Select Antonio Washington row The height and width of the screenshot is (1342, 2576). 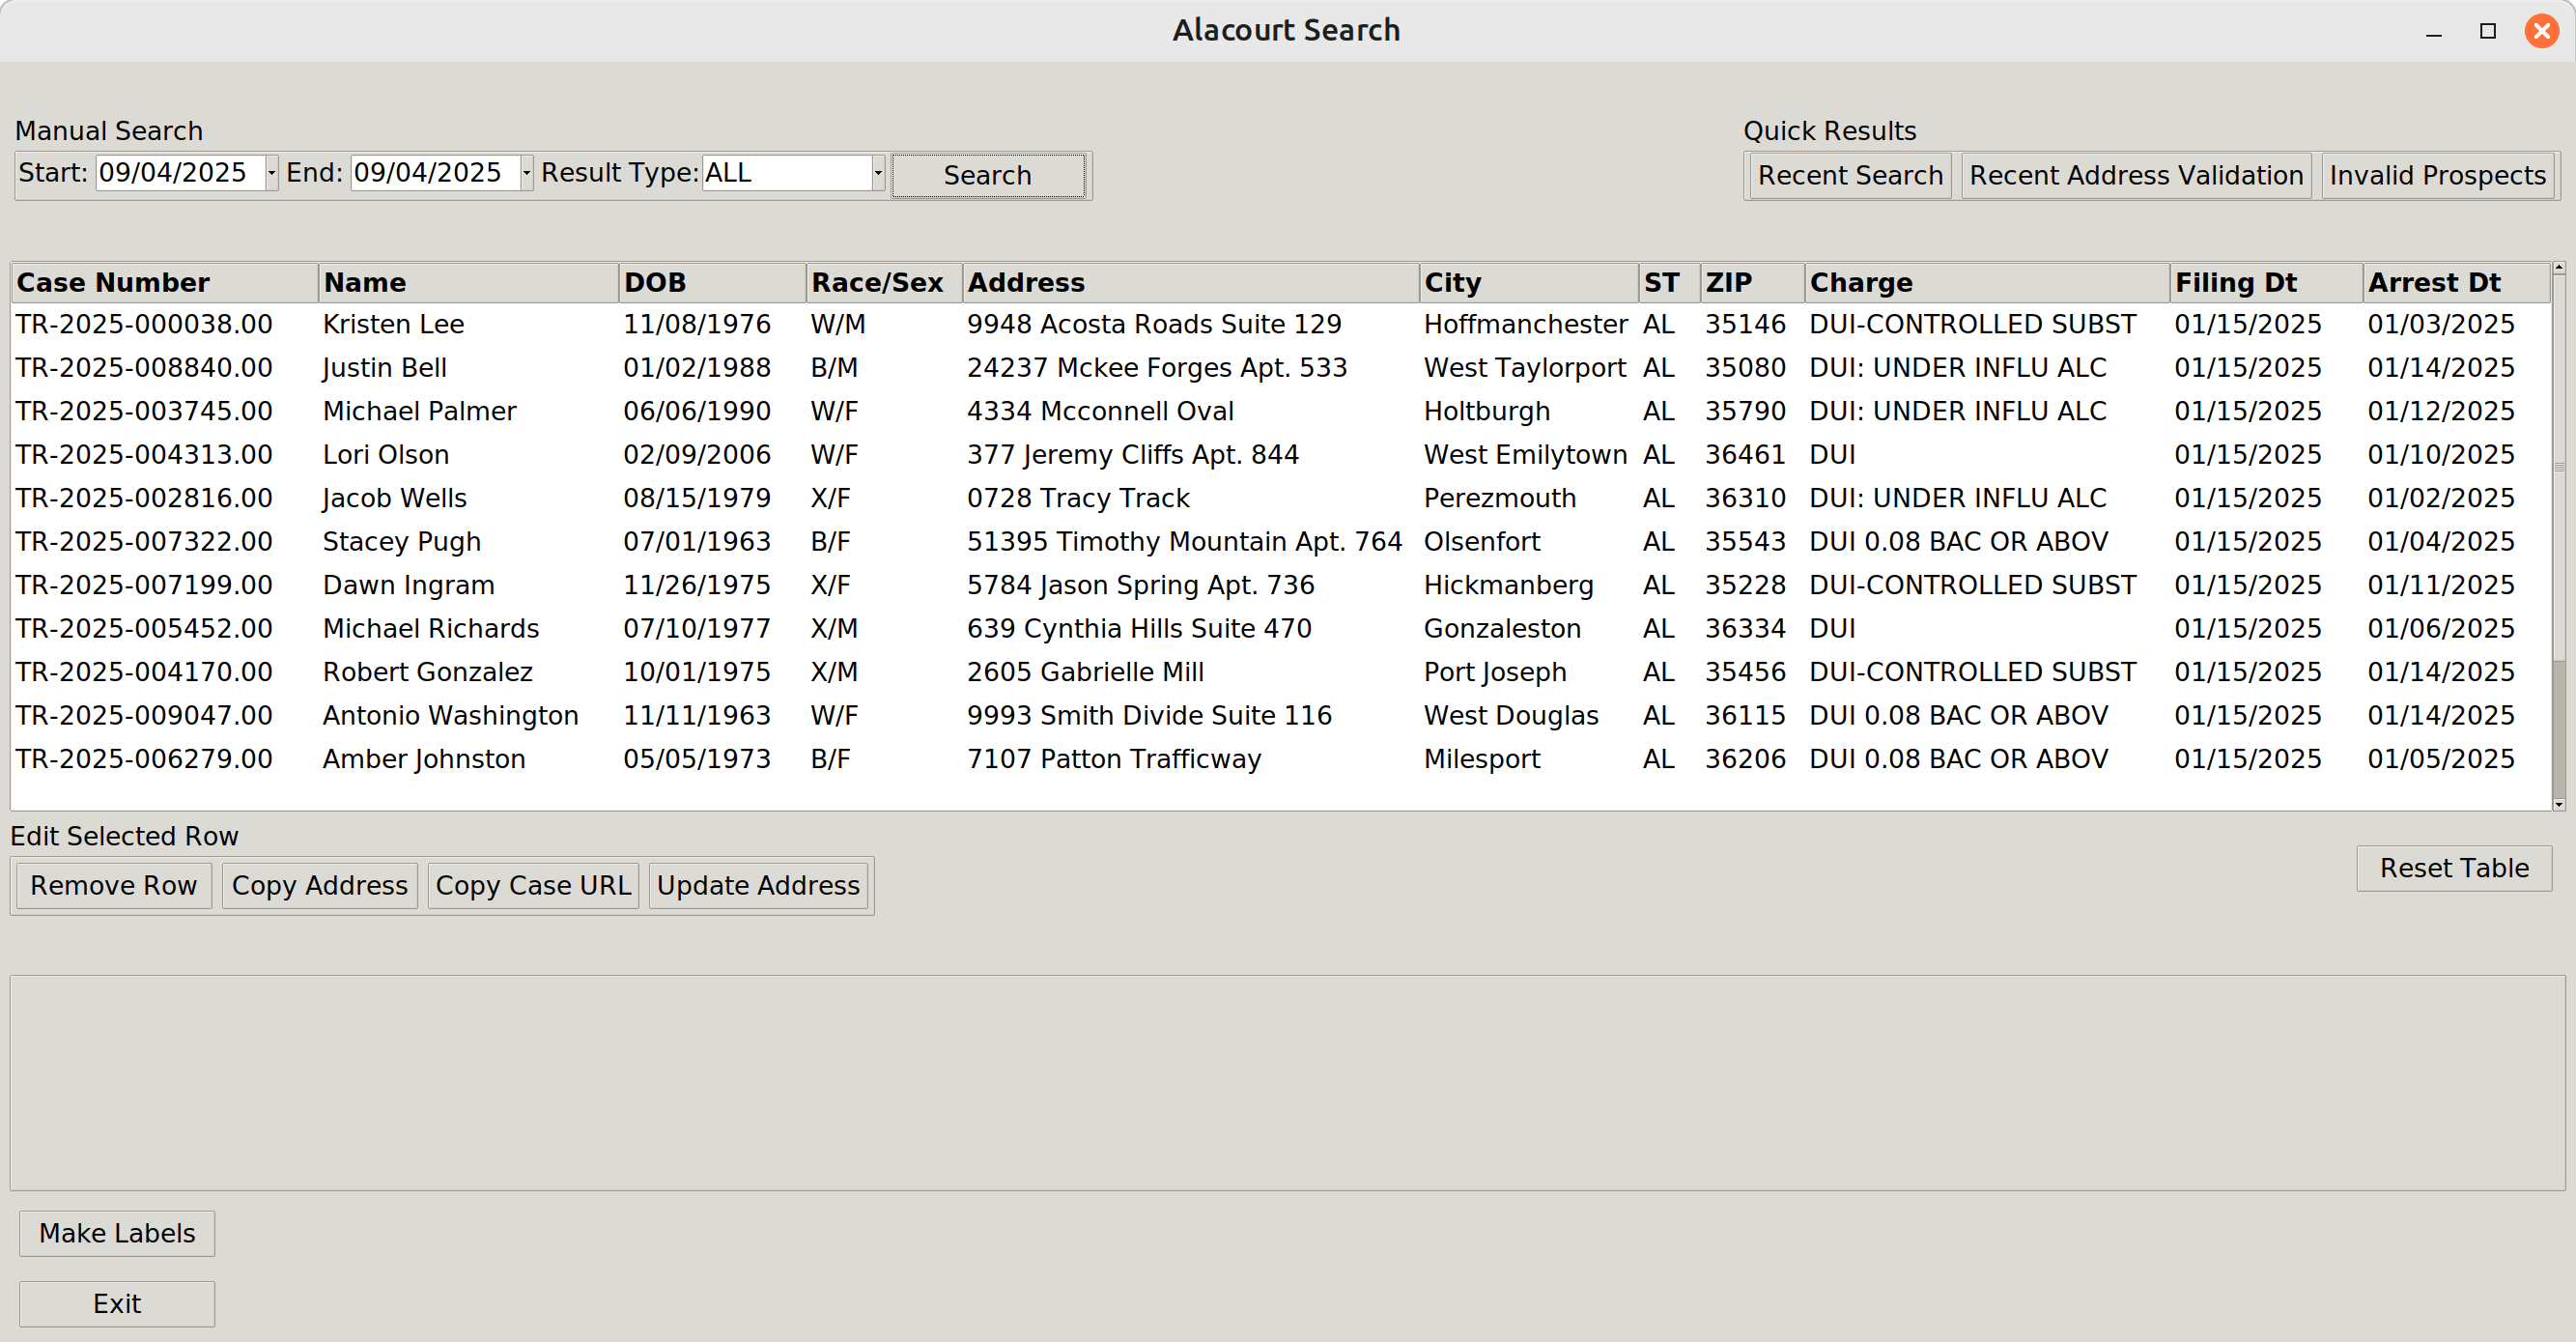click(x=1280, y=716)
